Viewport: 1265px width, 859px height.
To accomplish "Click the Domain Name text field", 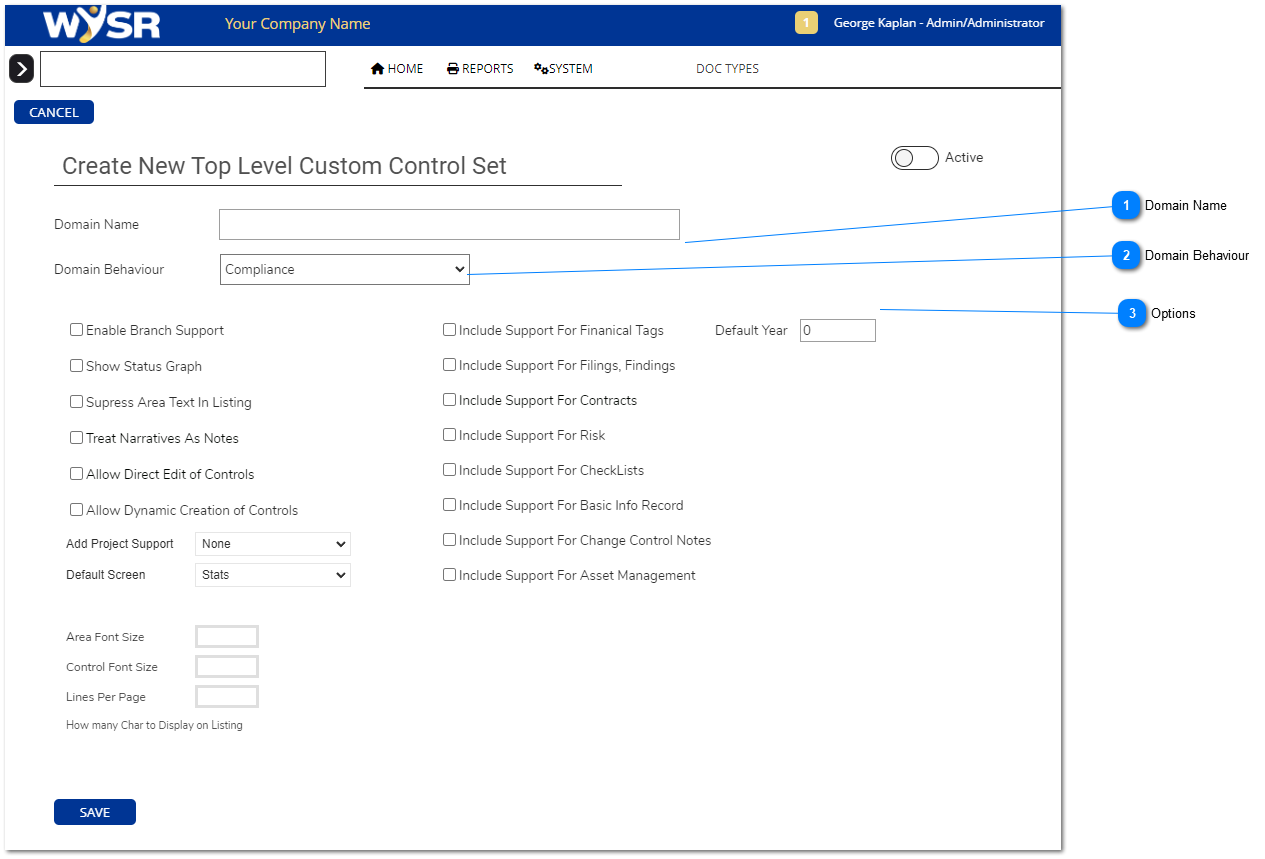I will pyautogui.click(x=449, y=225).
